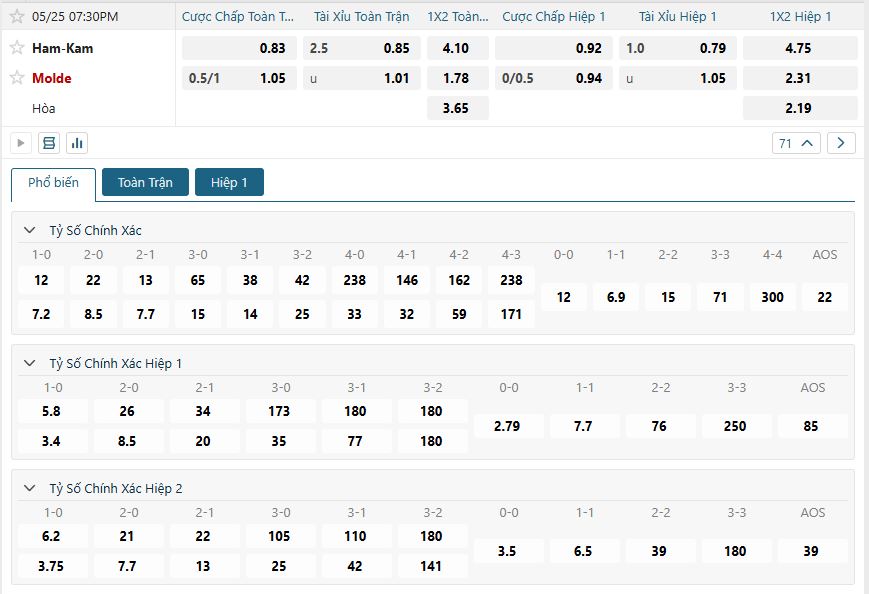Collapse the Tỷ Số Chính Xác Hiệp 1 section

(29, 363)
